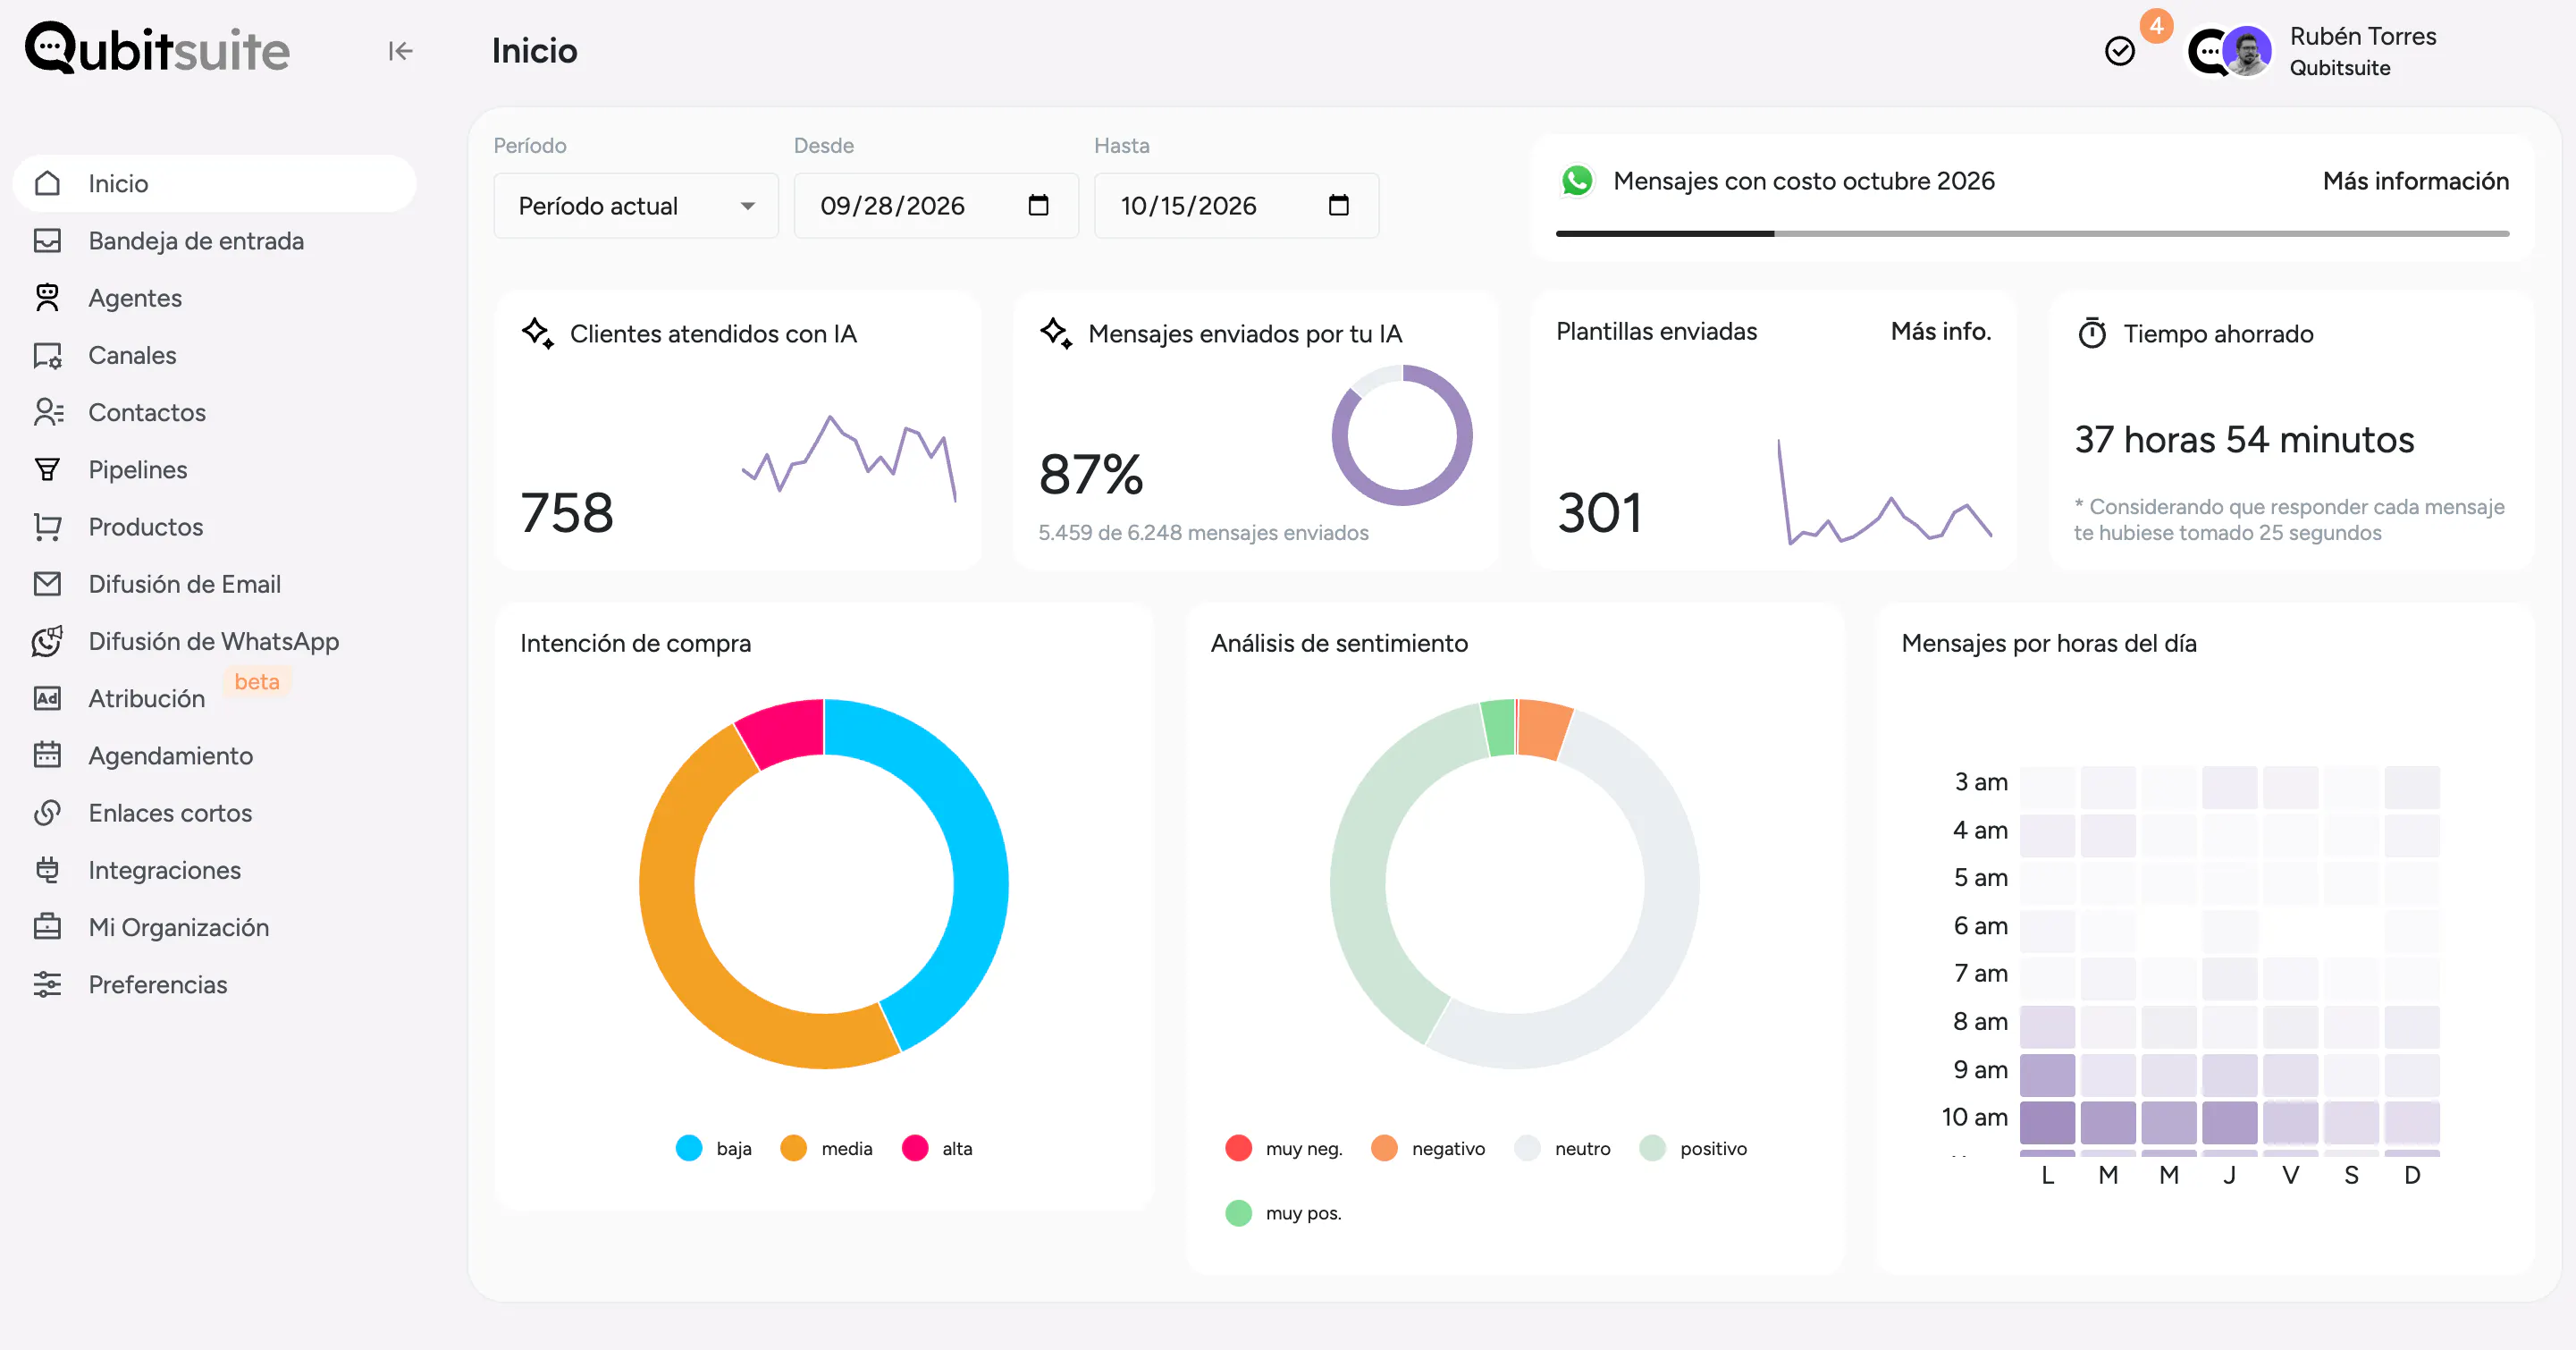Open the Período actual dropdown
Image resolution: width=2576 pixels, height=1350 pixels.
point(636,205)
